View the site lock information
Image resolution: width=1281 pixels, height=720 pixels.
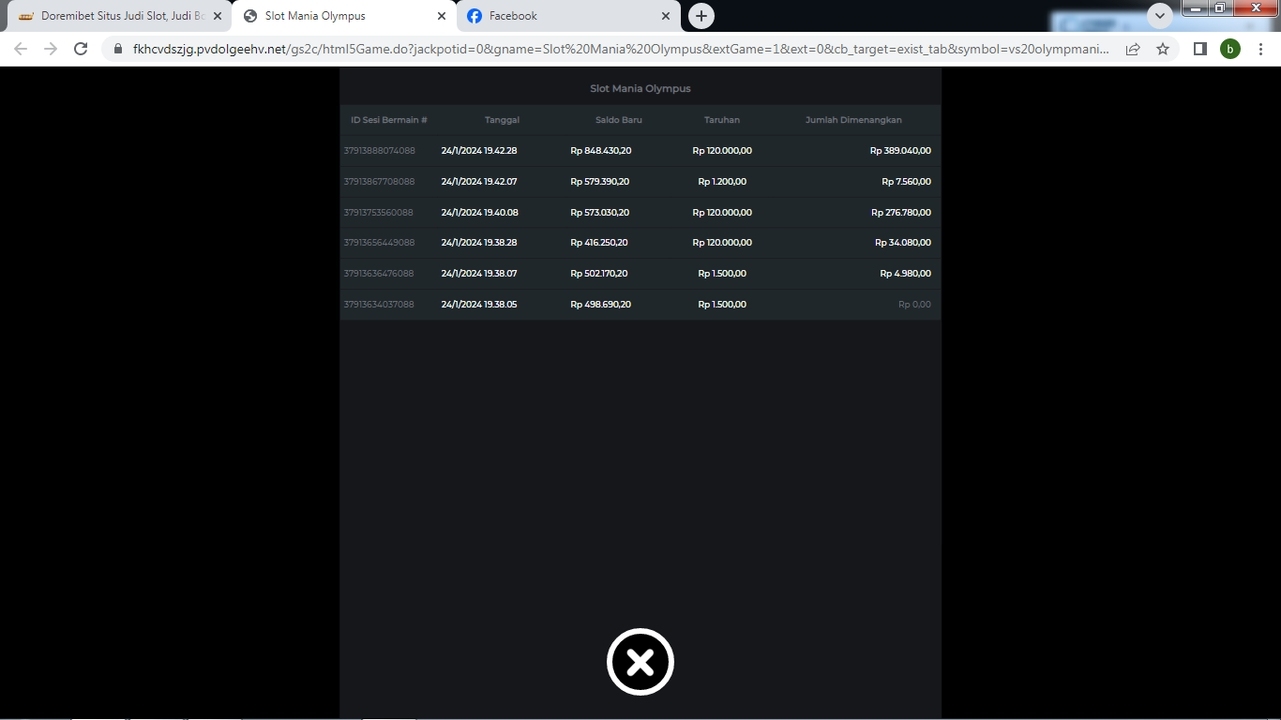118,49
